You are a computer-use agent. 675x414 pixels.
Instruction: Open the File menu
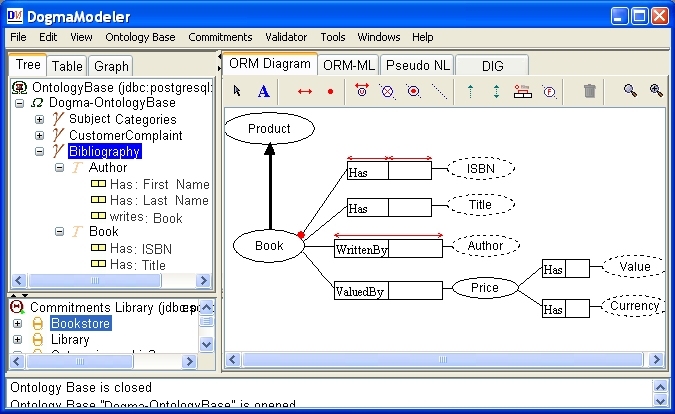tap(18, 37)
